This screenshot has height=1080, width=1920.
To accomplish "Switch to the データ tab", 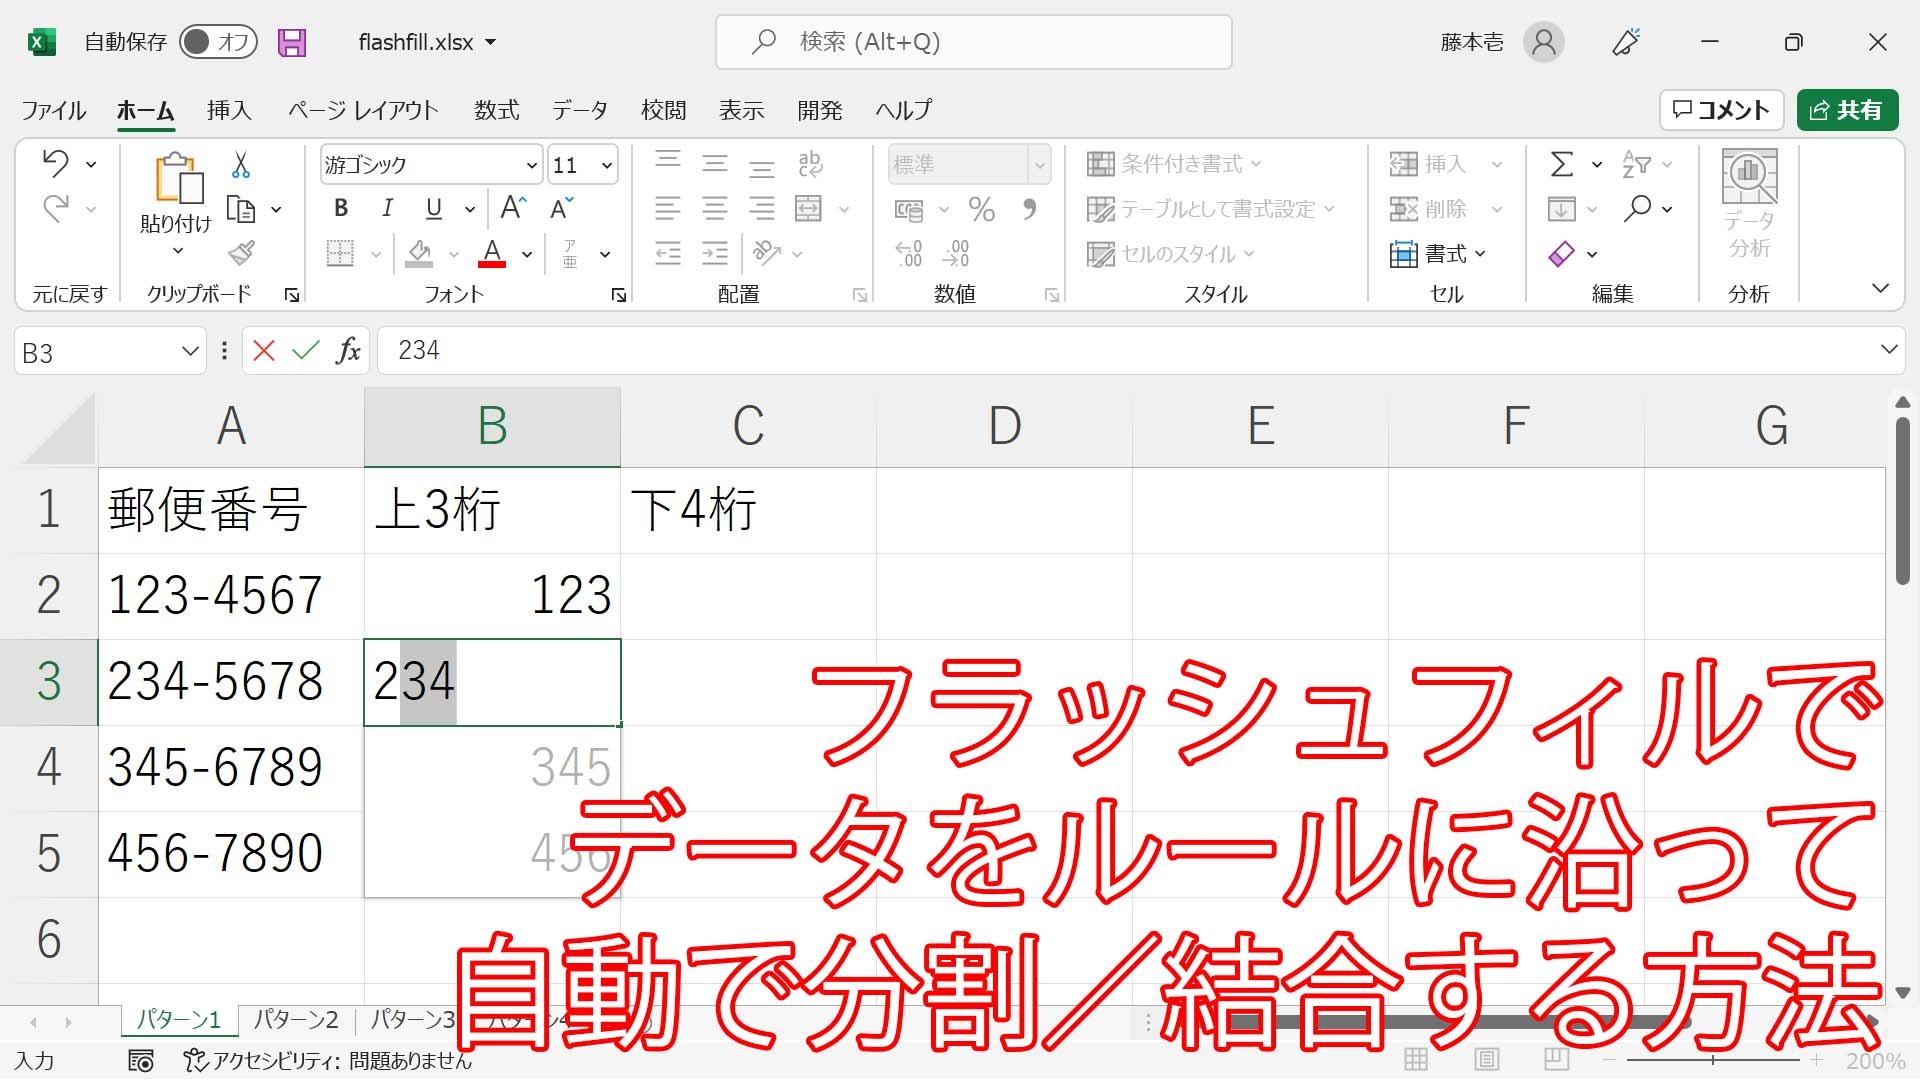I will (580, 110).
